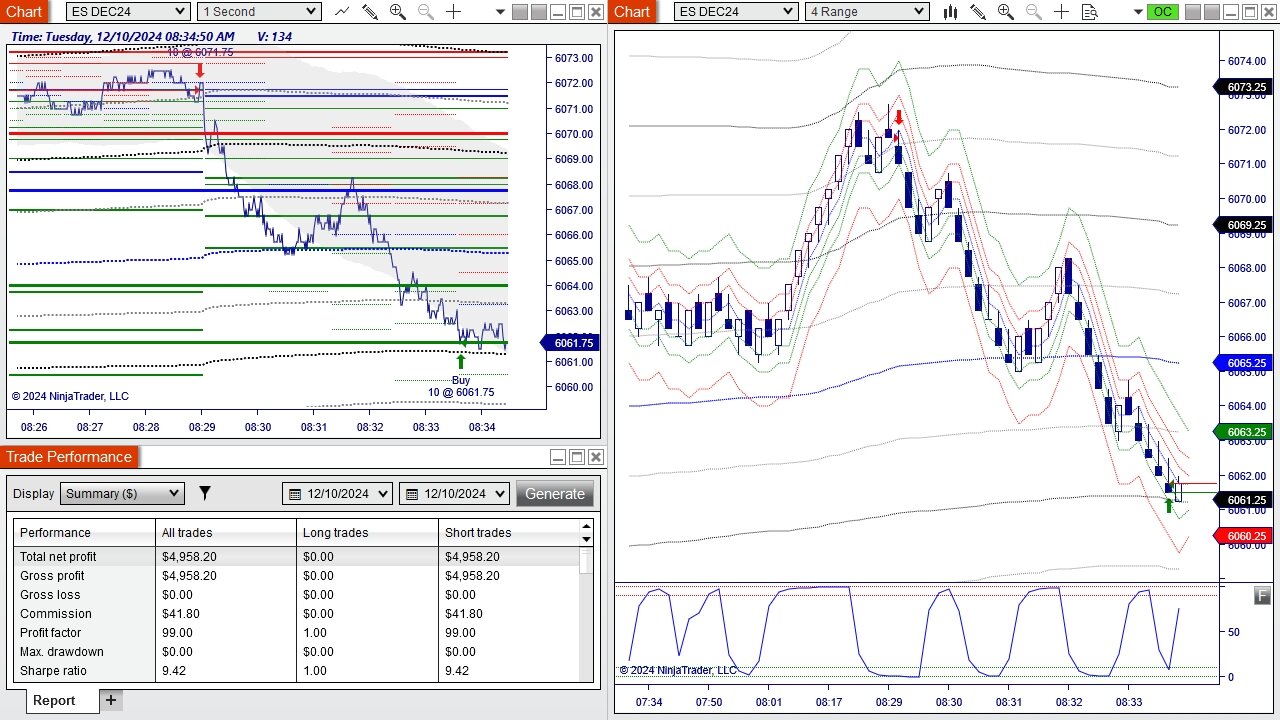Maximize the right chart window
The height and width of the screenshot is (720, 1280).
pyautogui.click(x=1251, y=12)
